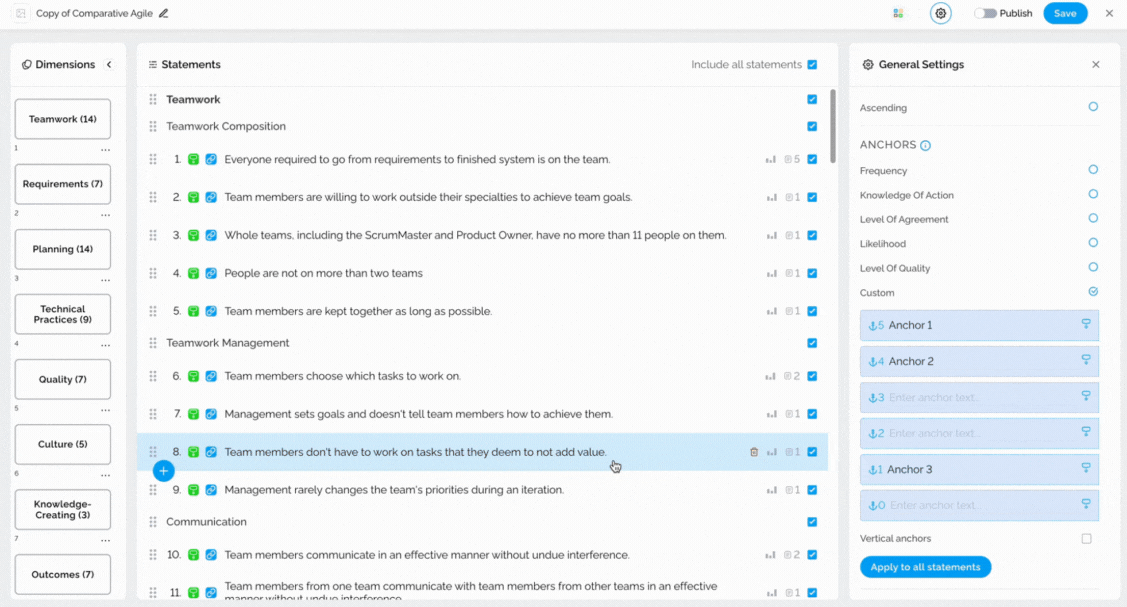Click the filter icon on Anchor 1
Screen dimensions: 1127x607
pyautogui.click(x=1086, y=324)
